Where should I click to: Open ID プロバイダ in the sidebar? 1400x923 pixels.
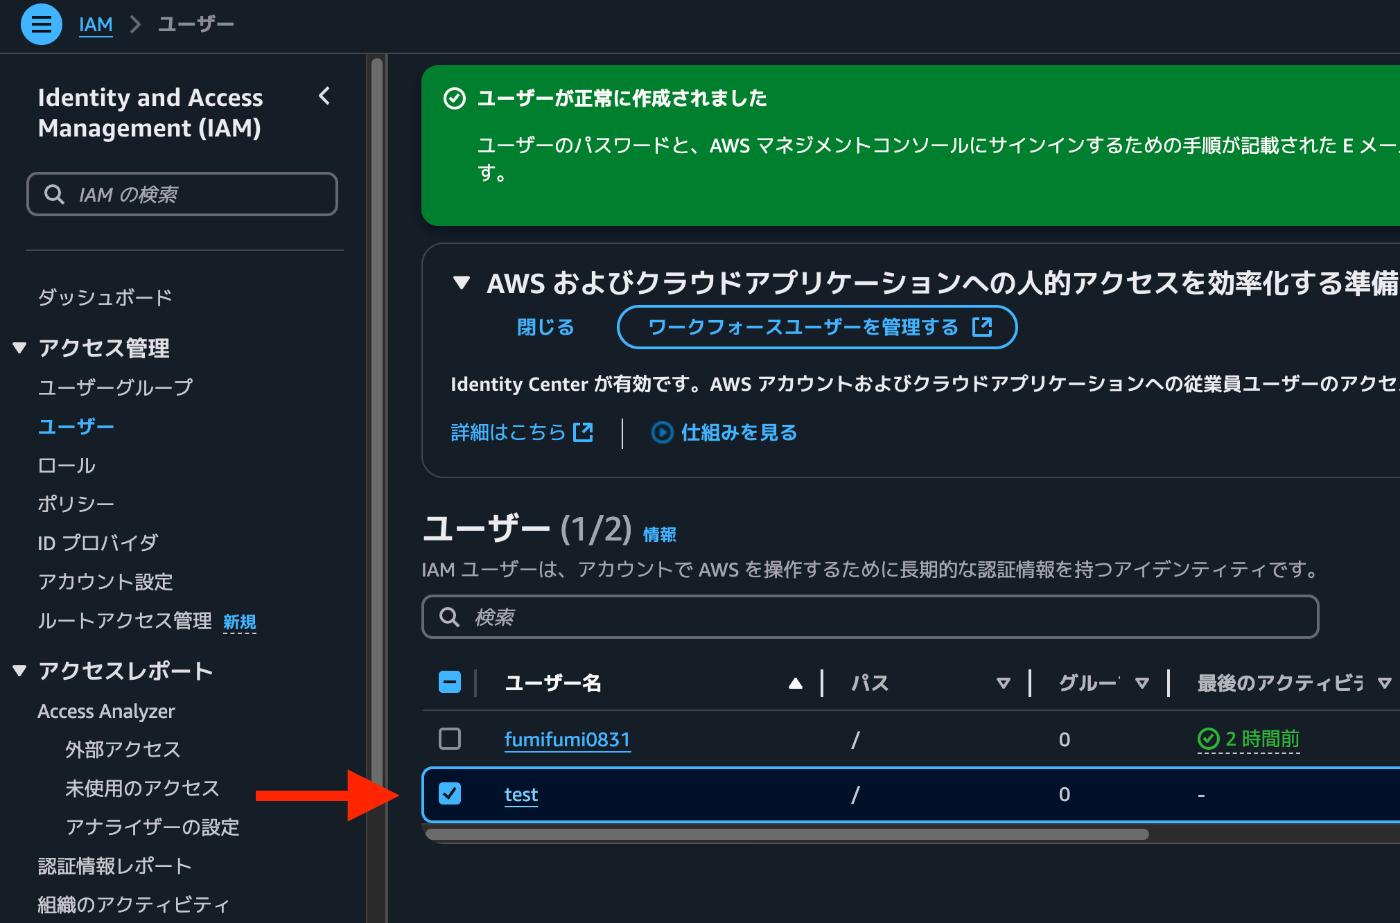tap(98, 543)
